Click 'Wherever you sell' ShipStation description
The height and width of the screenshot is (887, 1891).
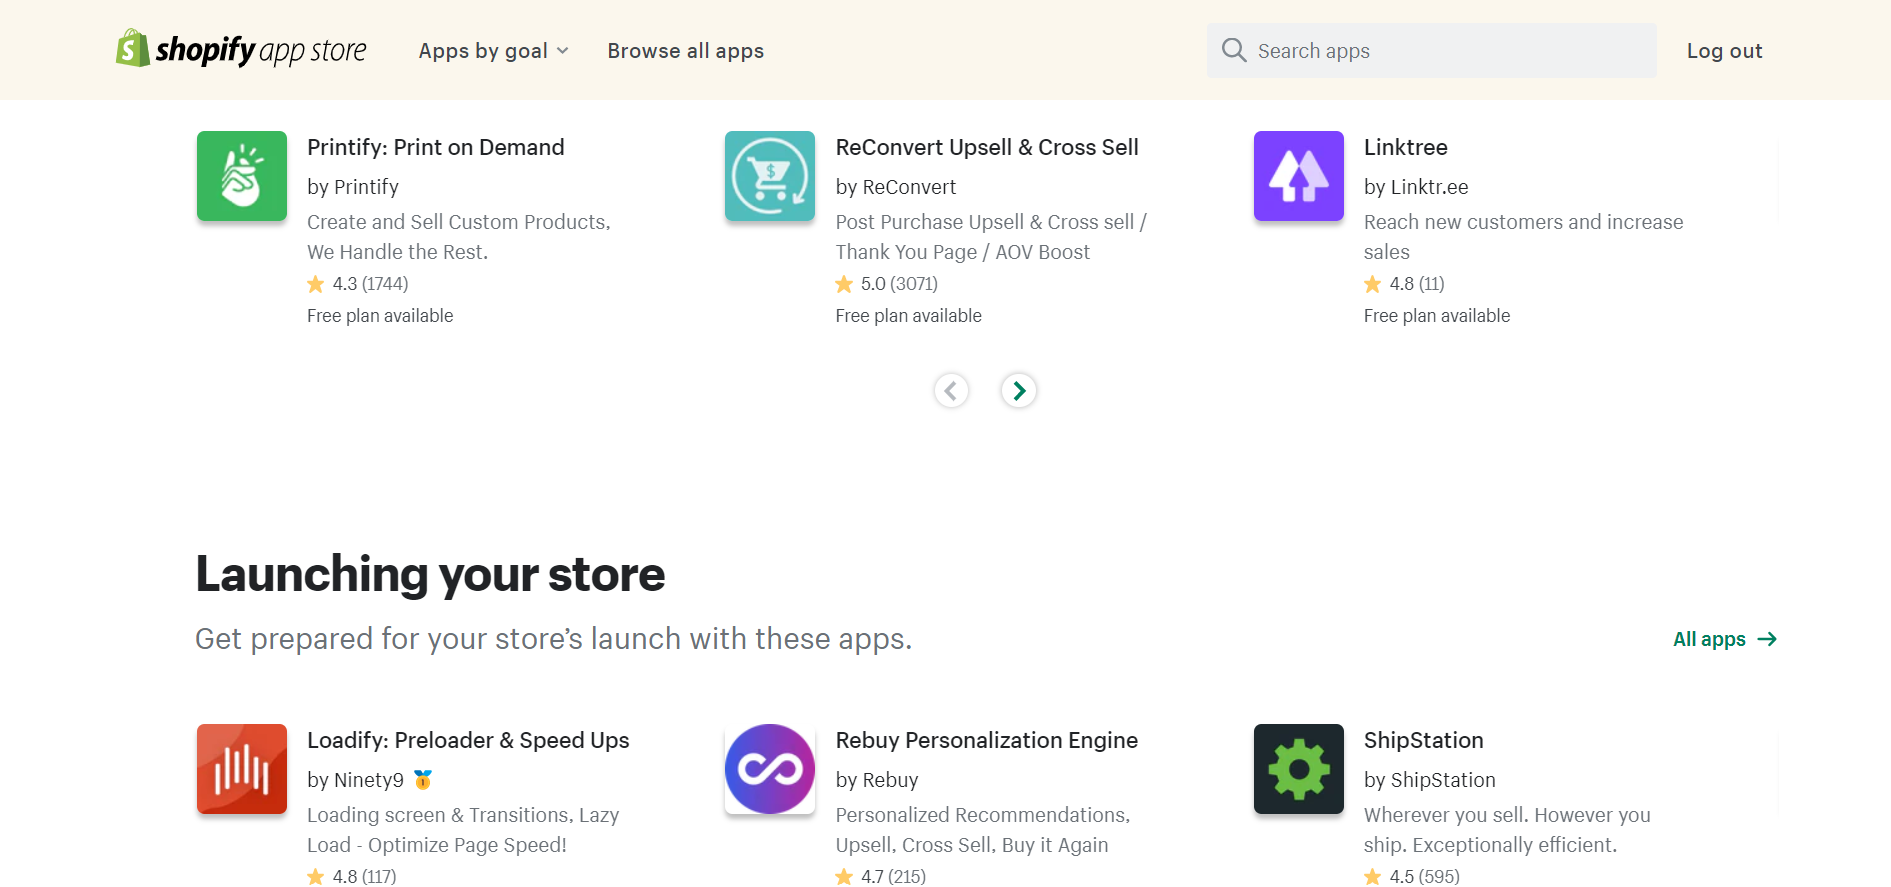click(x=1507, y=830)
